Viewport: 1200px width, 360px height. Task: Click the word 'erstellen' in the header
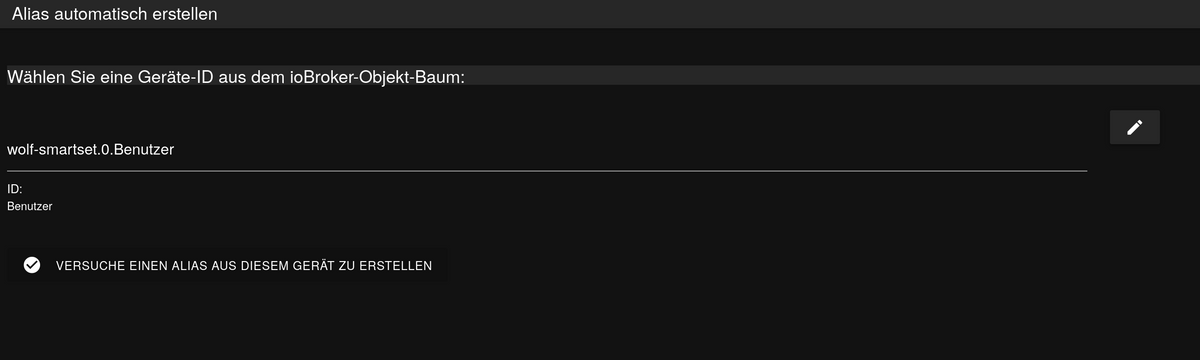tap(184, 14)
